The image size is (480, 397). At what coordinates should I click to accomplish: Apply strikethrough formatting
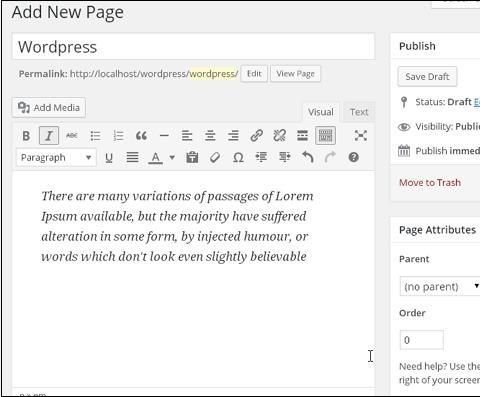[72, 136]
